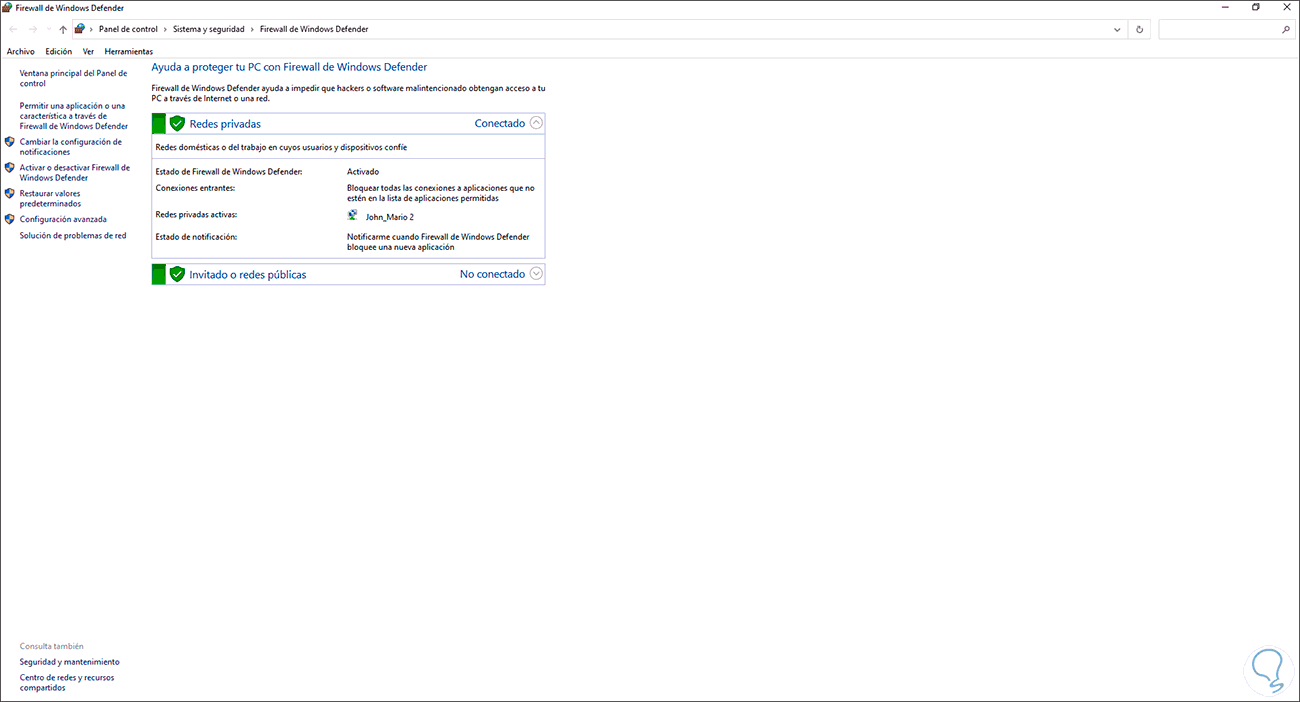Open the recent locations dropdown arrow
This screenshot has height=702, width=1300.
(48, 30)
